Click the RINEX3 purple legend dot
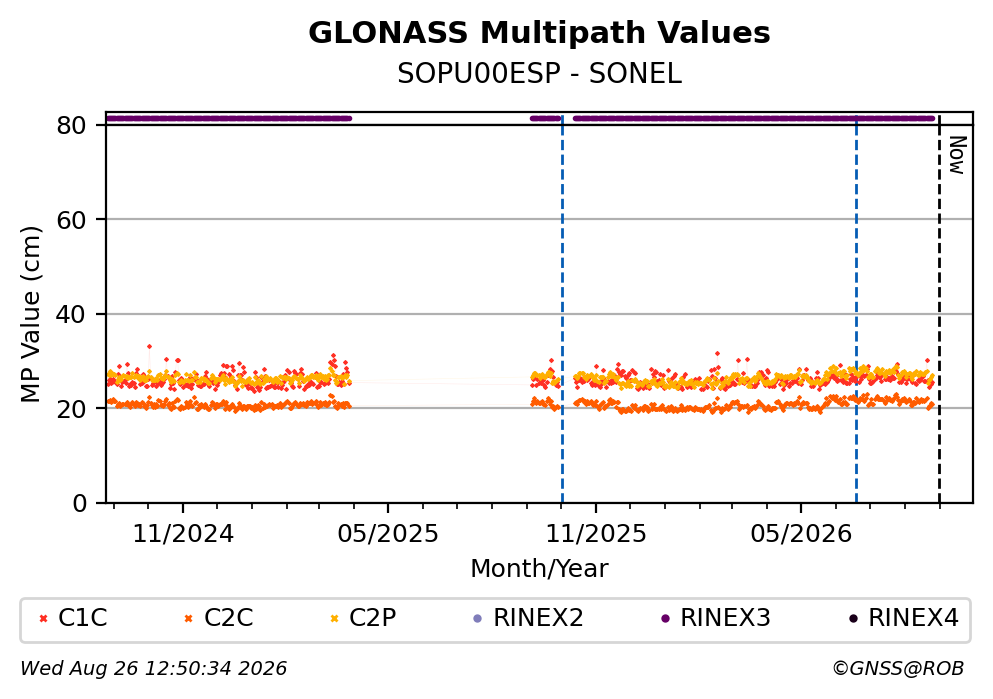The width and height of the screenshot is (993, 699). pyautogui.click(x=665, y=619)
